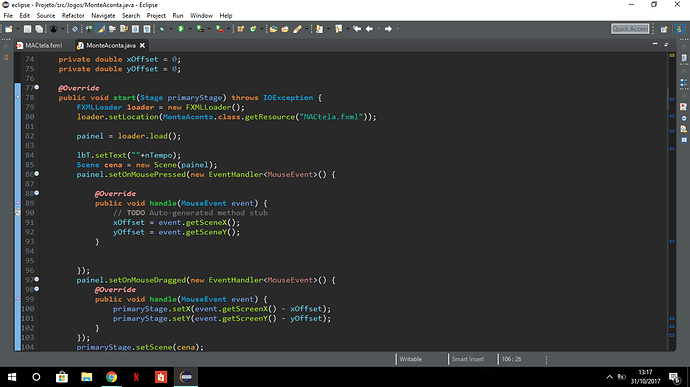Toggle the highlighted Mark Occurrences toolbar button
Viewport: 690px width, 387px height.
coord(101,29)
